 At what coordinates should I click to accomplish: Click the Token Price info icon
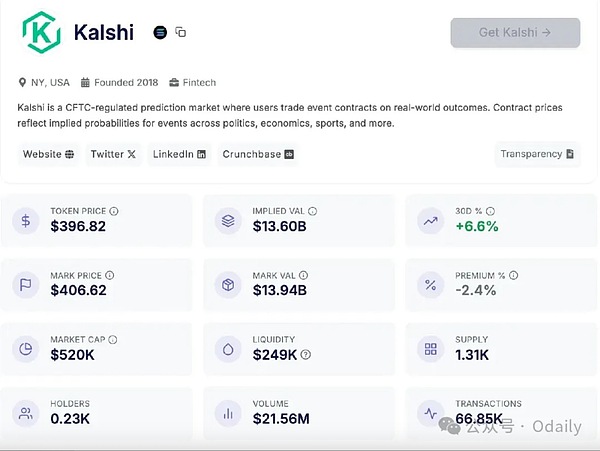tap(114, 211)
